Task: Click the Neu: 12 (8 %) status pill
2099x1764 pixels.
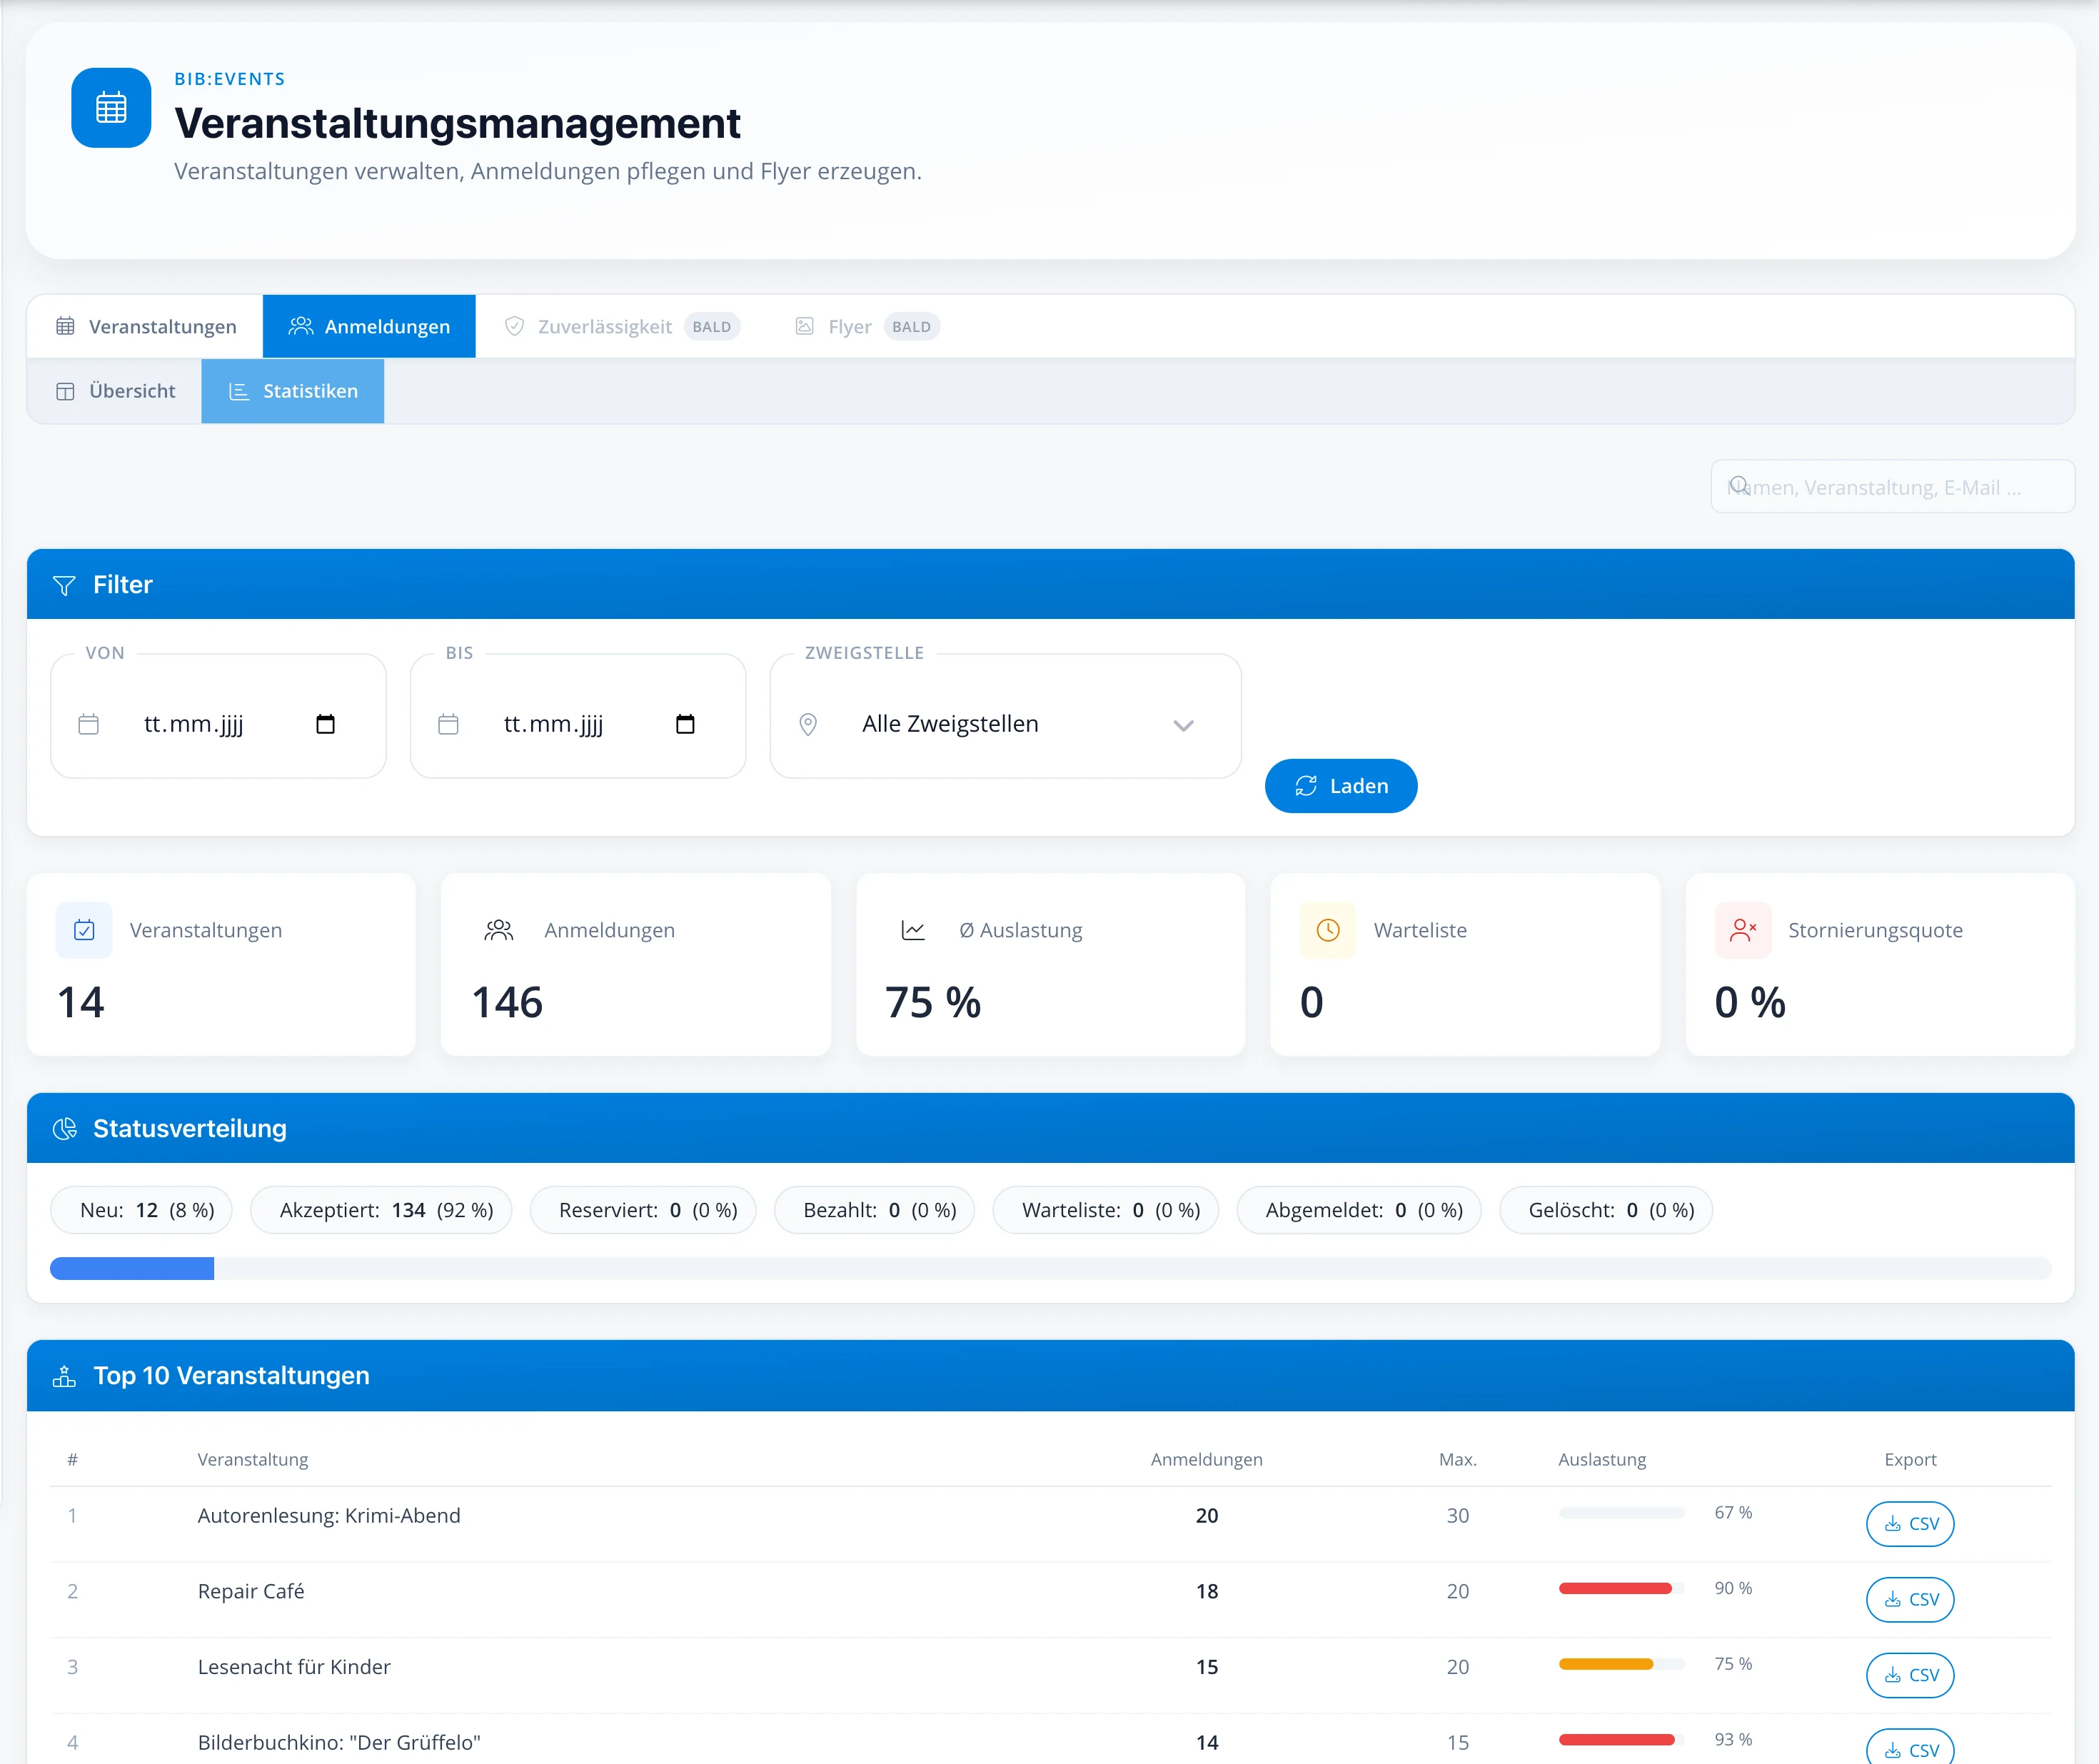Action: [x=141, y=1210]
